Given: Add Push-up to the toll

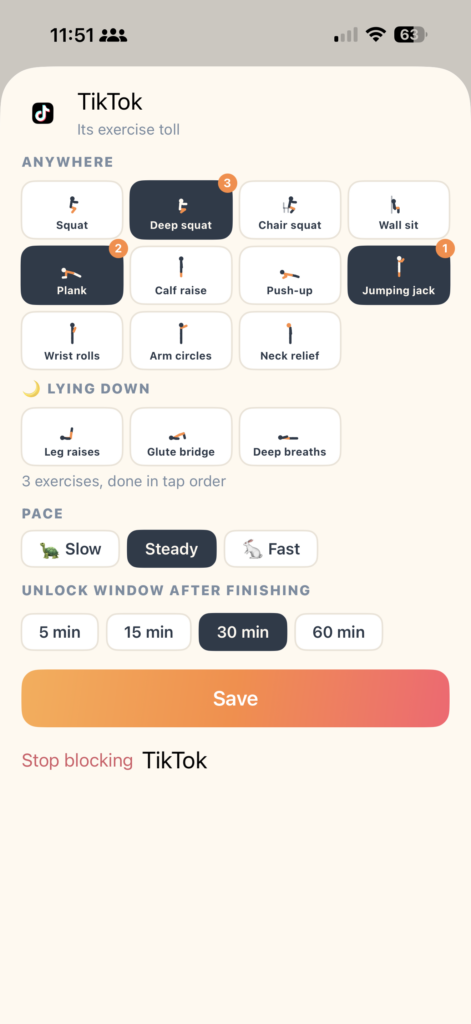Looking at the screenshot, I should click(290, 276).
